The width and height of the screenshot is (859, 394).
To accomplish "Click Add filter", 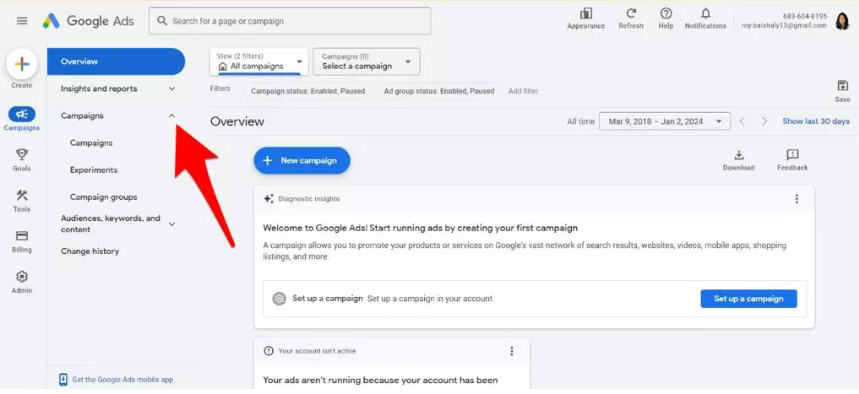I will (x=523, y=91).
